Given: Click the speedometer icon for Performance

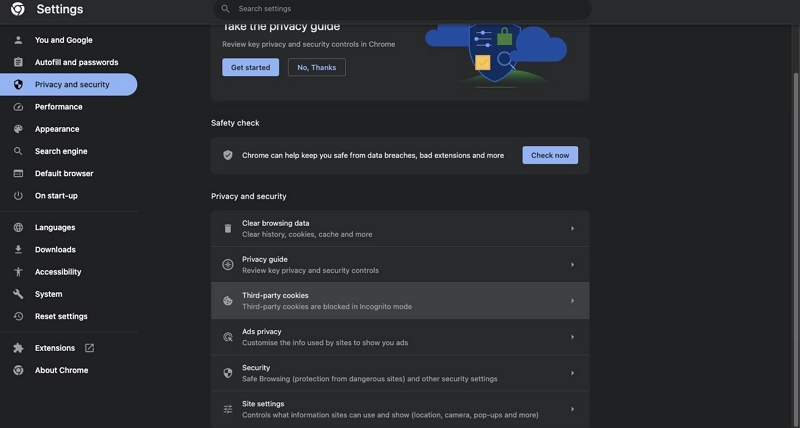Looking at the screenshot, I should pyautogui.click(x=18, y=107).
